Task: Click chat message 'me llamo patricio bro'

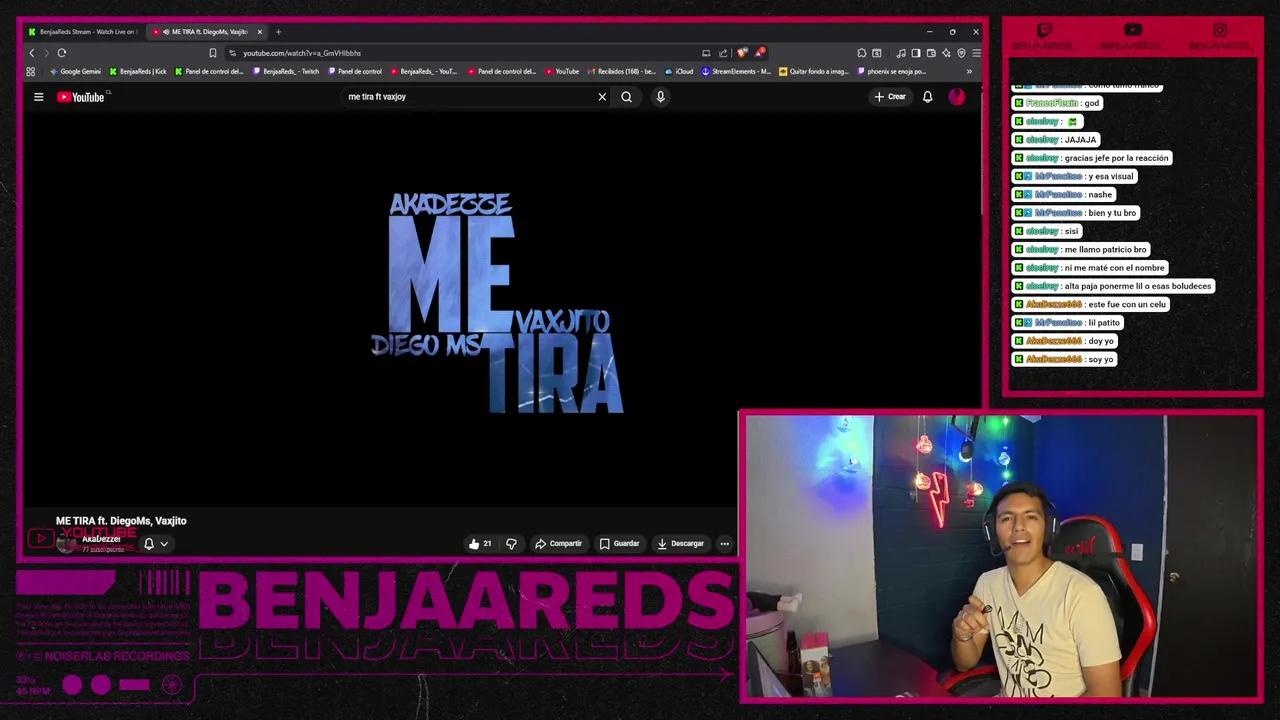Action: (x=1080, y=249)
